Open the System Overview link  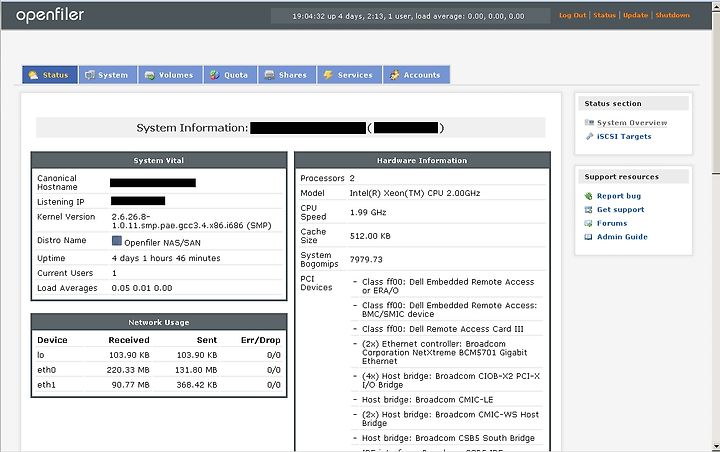pos(632,123)
